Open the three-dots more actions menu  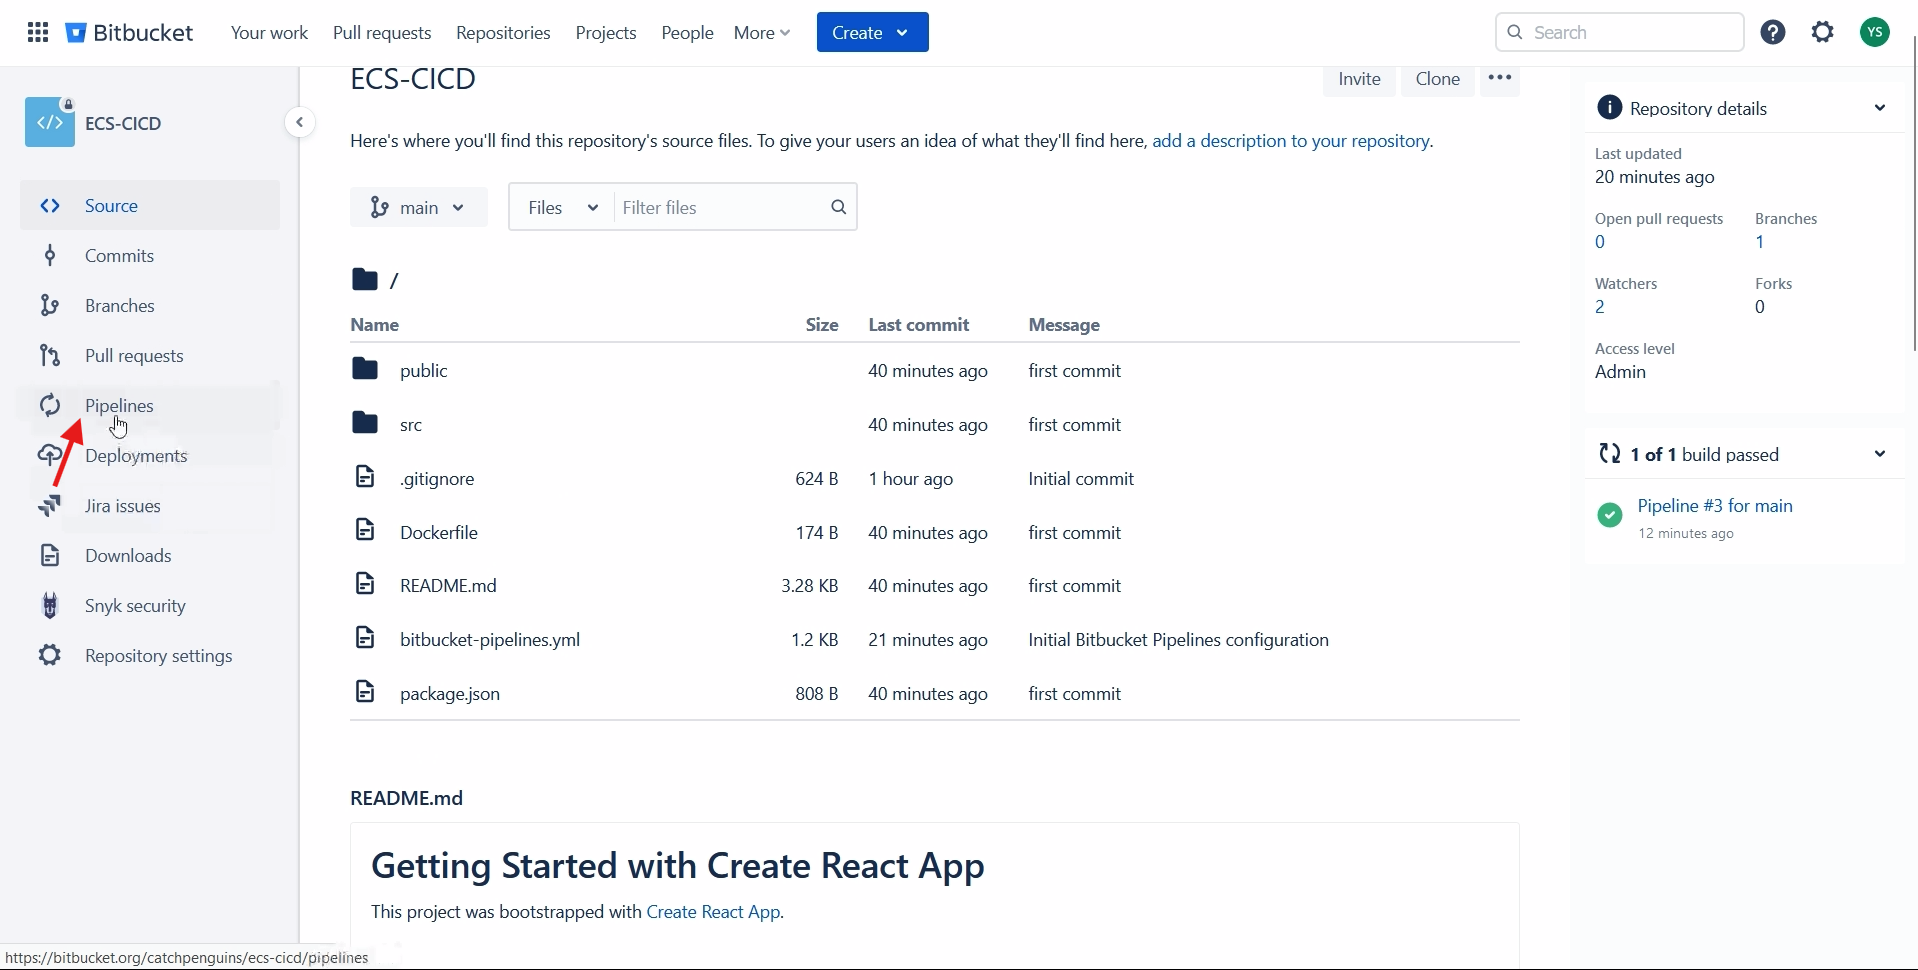pyautogui.click(x=1499, y=78)
